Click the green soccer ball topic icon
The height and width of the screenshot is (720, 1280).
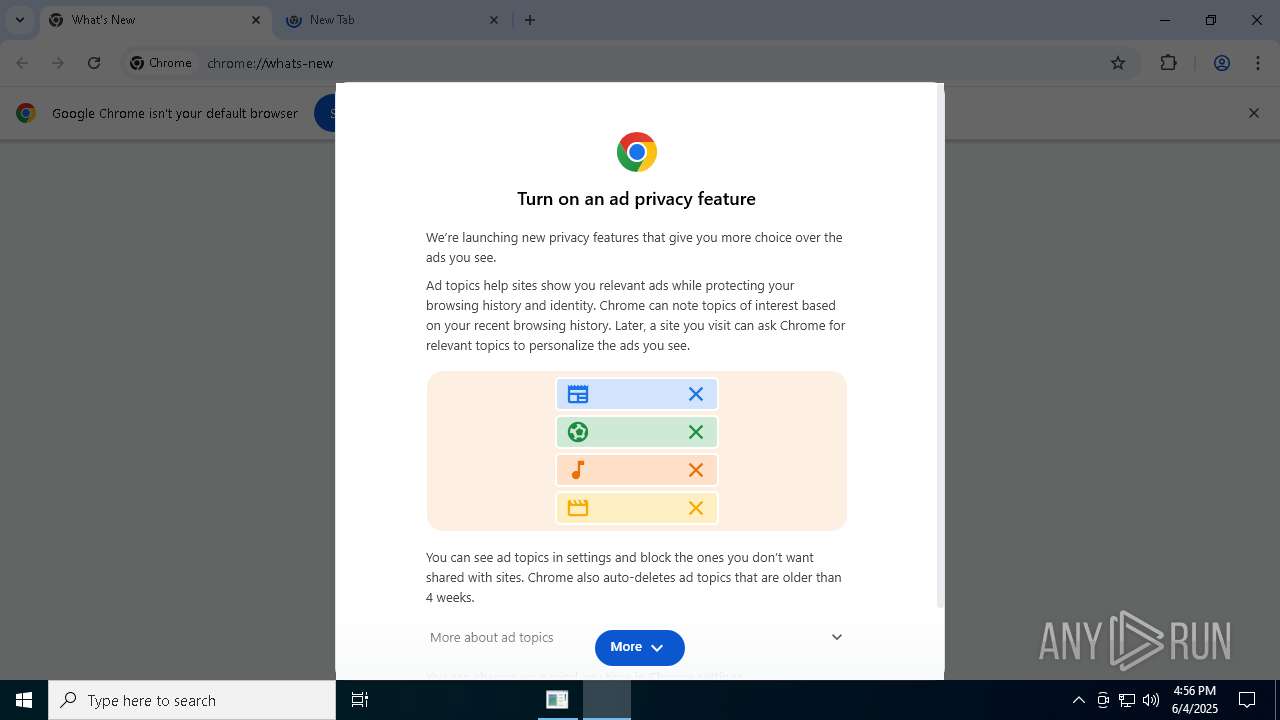tap(578, 432)
